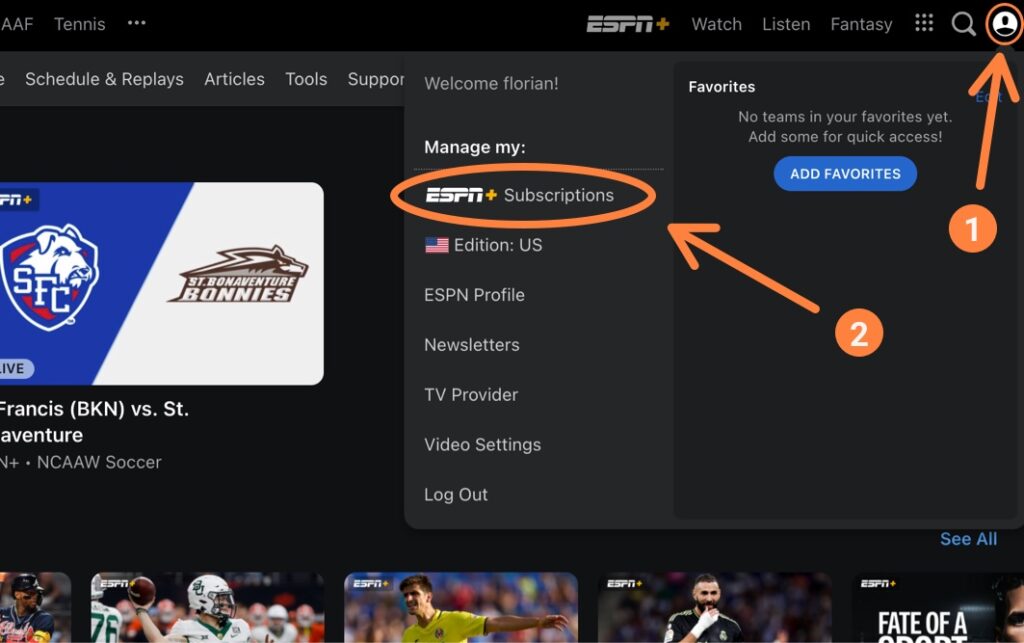Click the SFC bulldog team logo
The image size is (1024, 643).
pyautogui.click(x=49, y=277)
